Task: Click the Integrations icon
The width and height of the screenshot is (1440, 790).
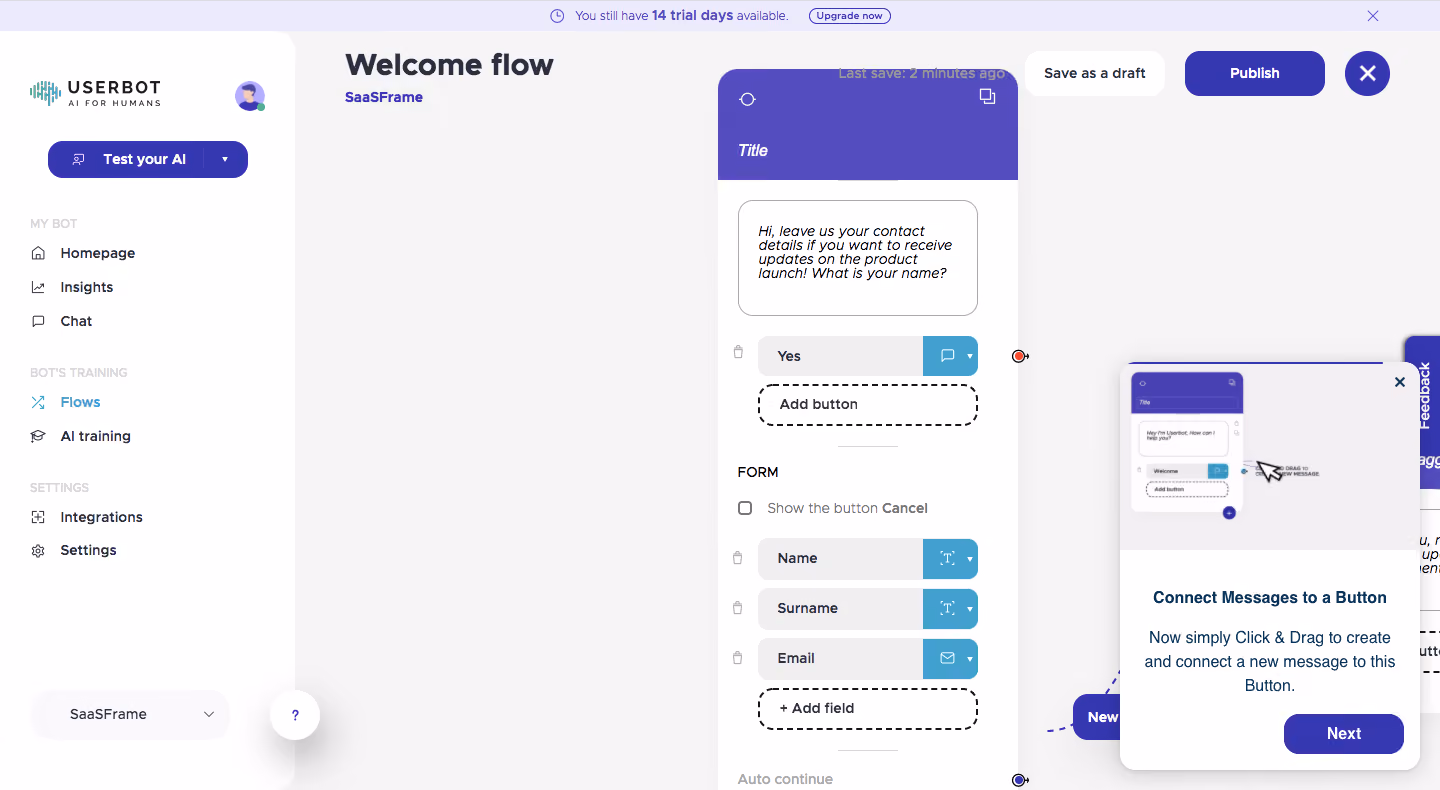Action: coord(38,517)
